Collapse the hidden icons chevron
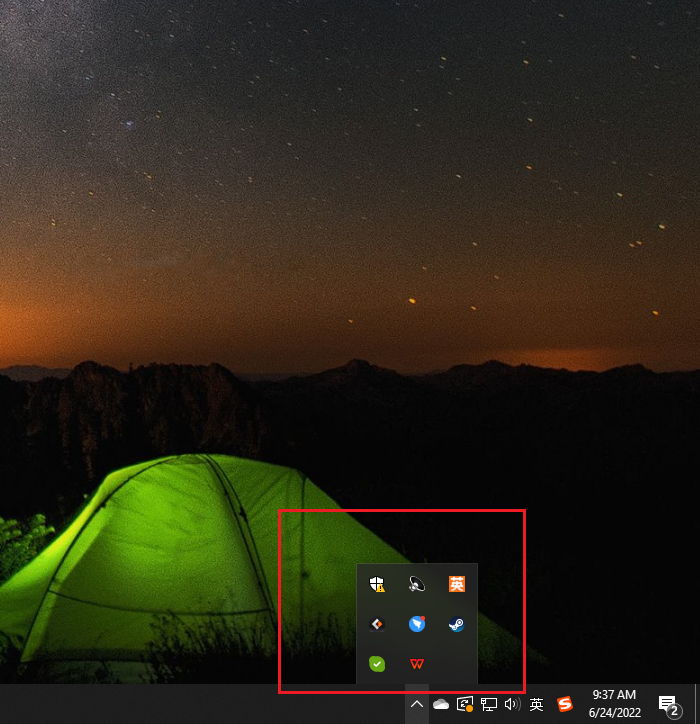This screenshot has width=700, height=724. [417, 704]
